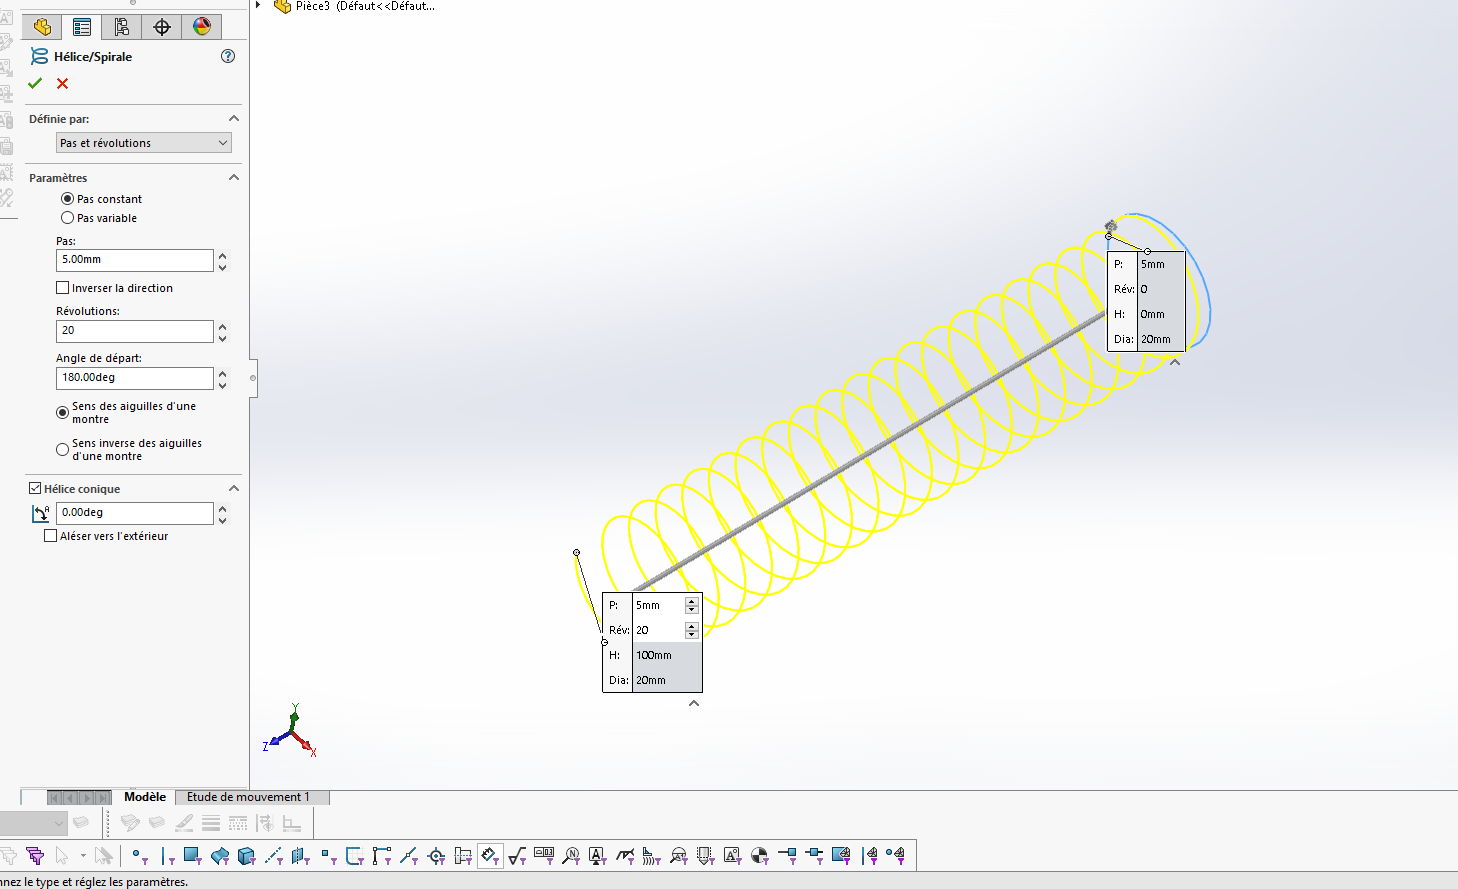Open the FeatureManager design tree tab
The width and height of the screenshot is (1458, 889).
point(42,27)
